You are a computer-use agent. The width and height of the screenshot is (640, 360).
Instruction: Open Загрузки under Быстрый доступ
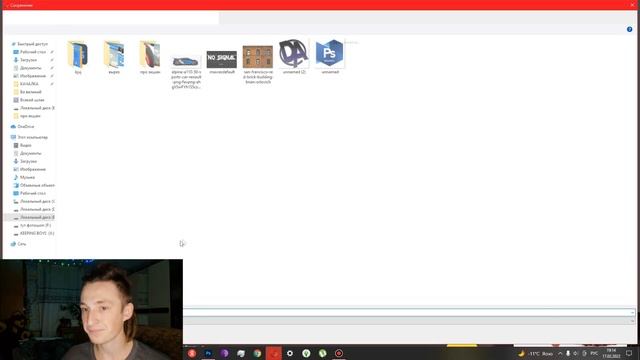tap(25, 60)
